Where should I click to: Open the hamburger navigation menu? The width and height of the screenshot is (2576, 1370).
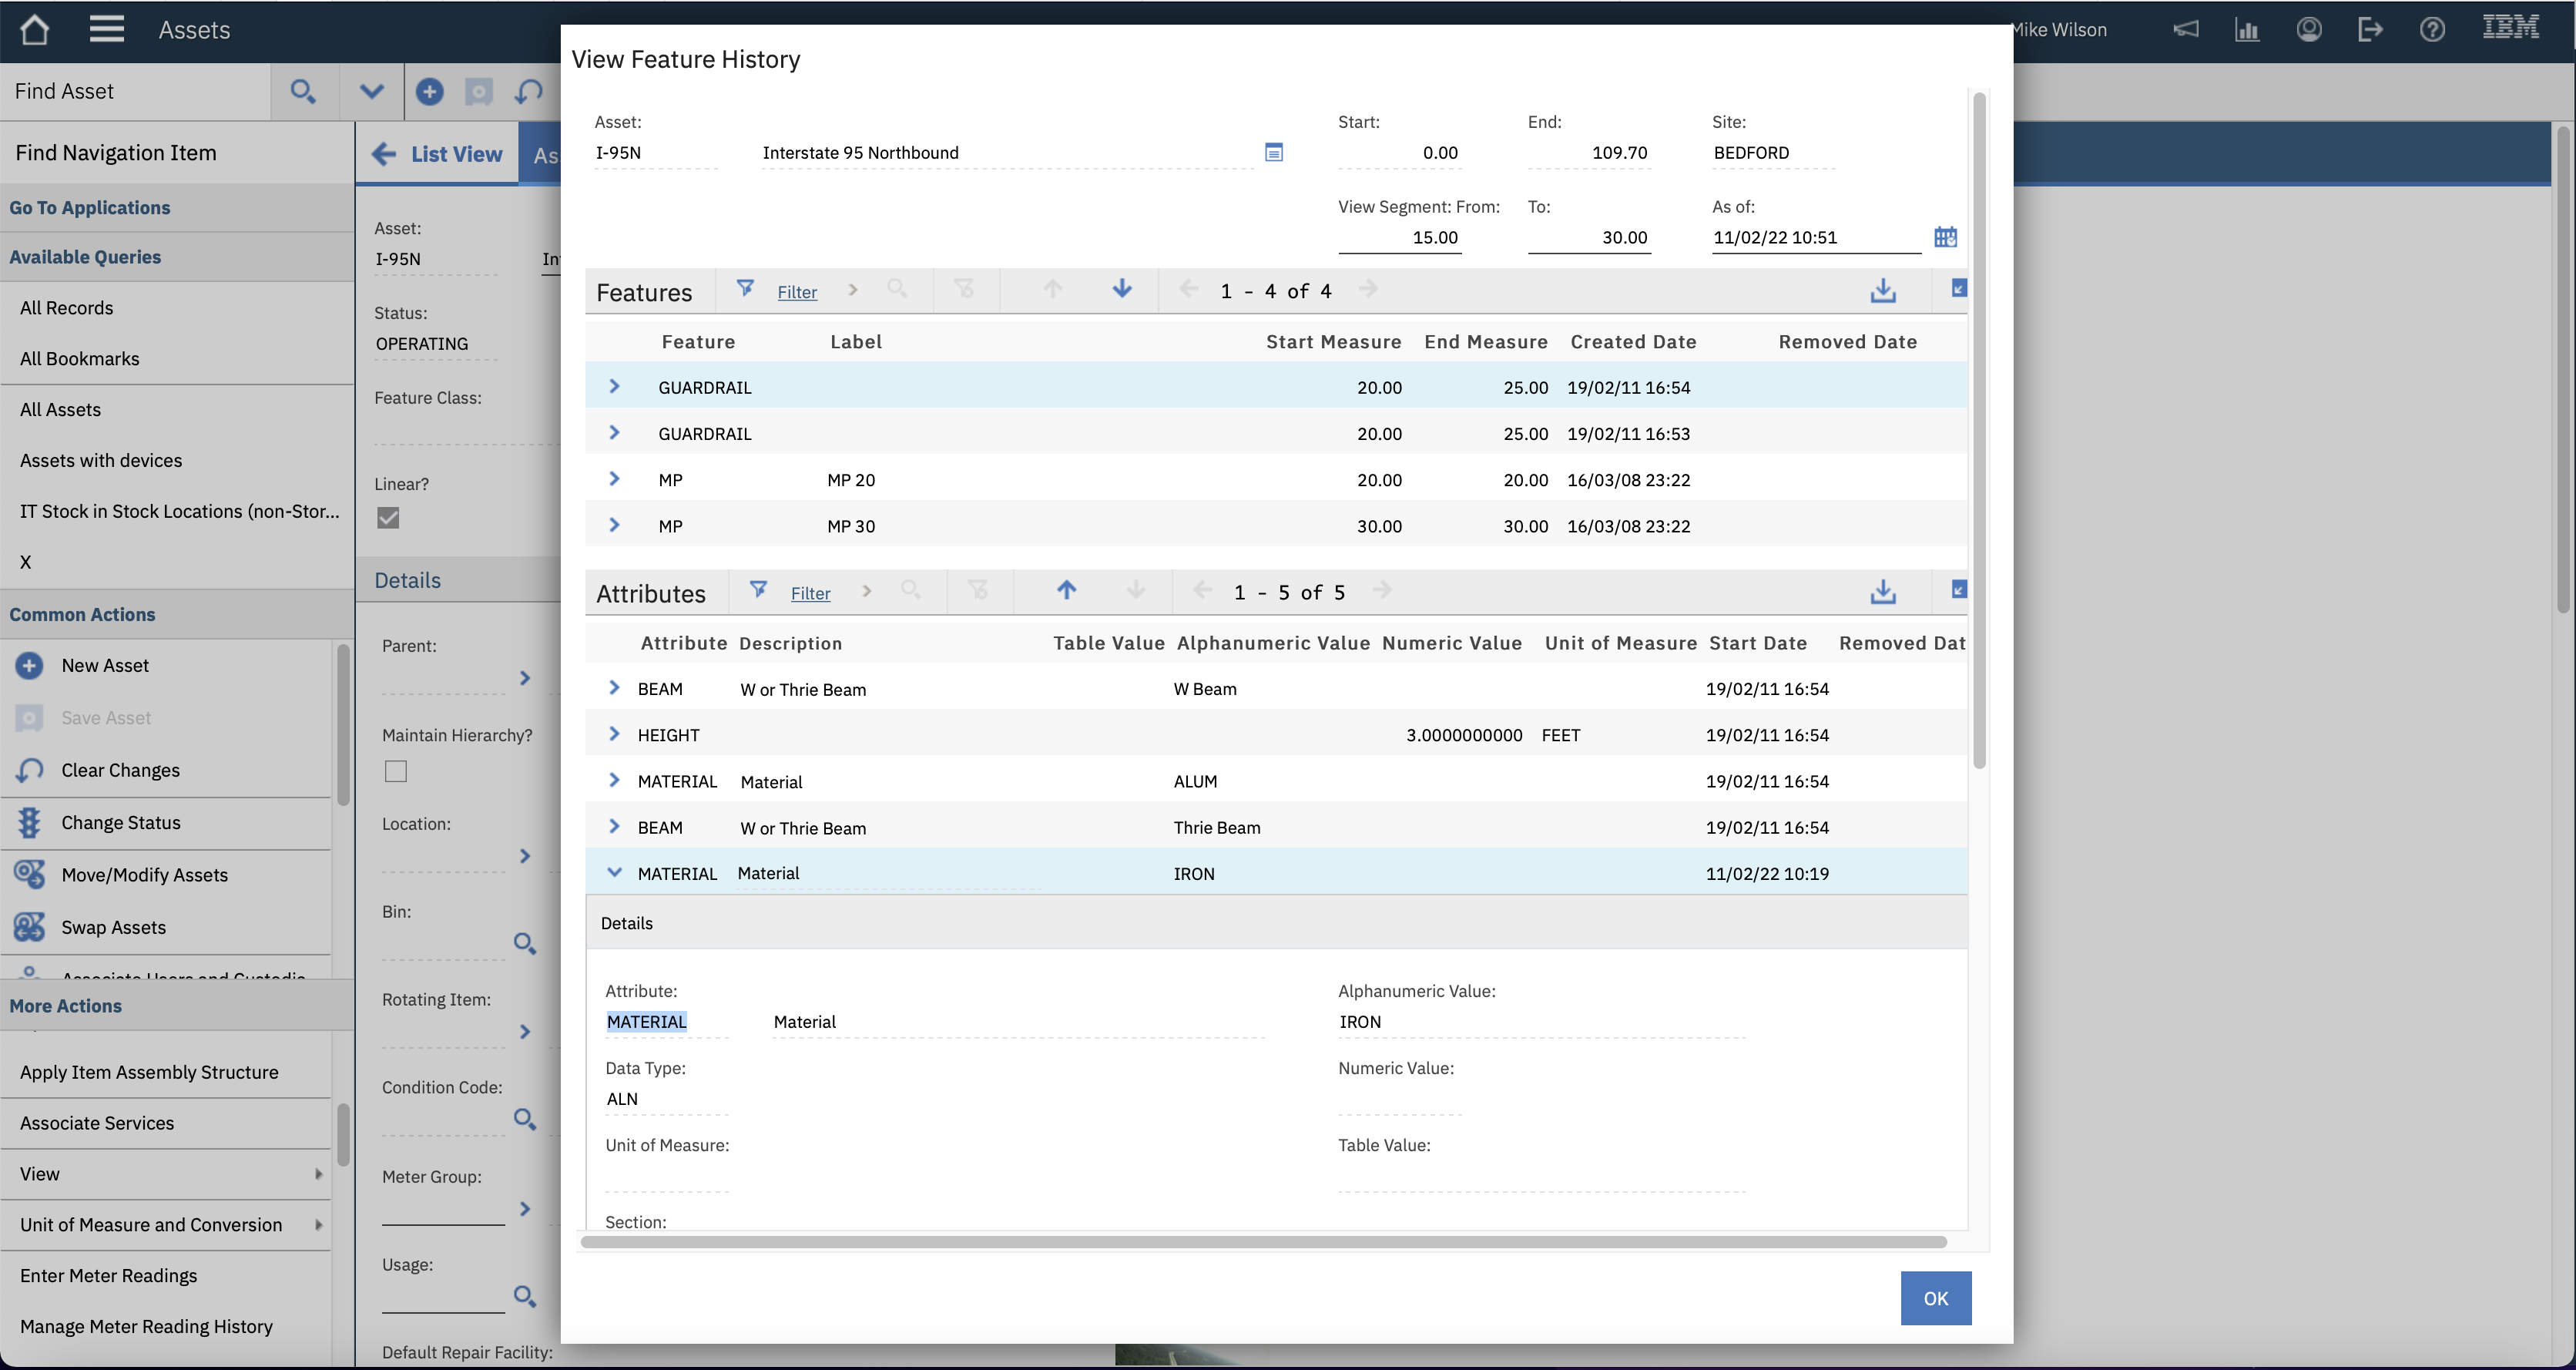106,29
